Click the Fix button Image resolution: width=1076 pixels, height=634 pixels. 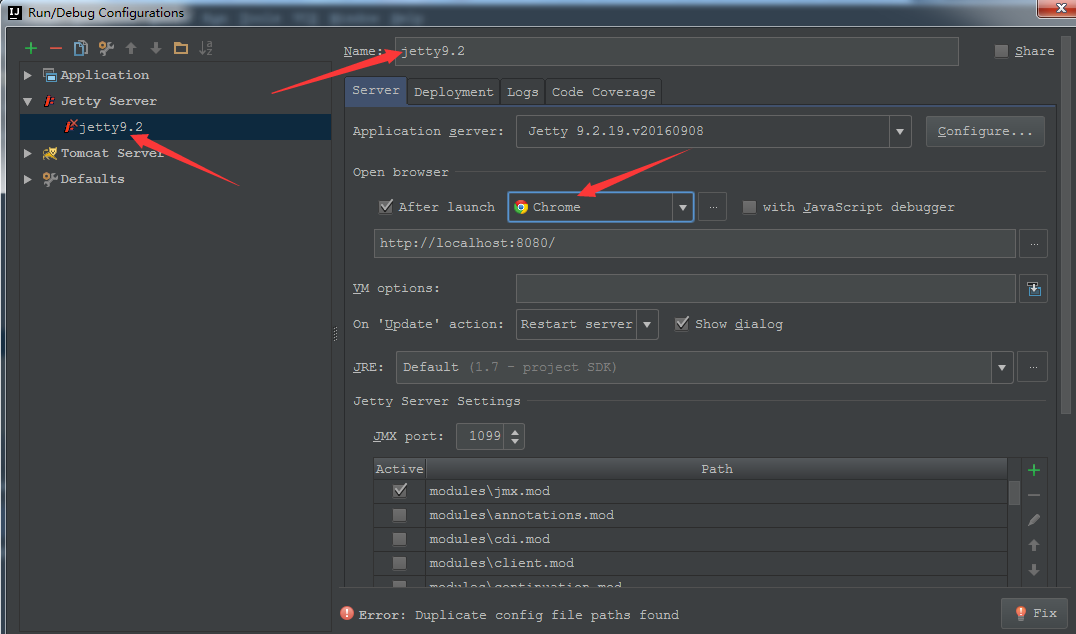pos(1036,613)
